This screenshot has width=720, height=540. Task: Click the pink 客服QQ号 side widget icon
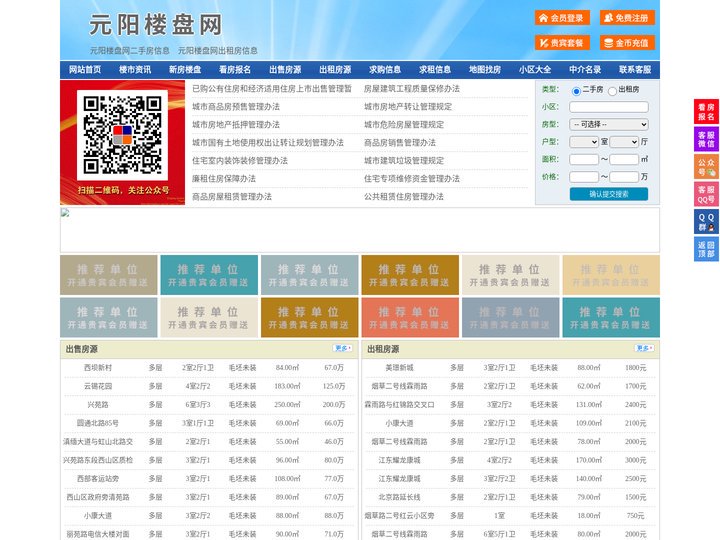(x=706, y=194)
